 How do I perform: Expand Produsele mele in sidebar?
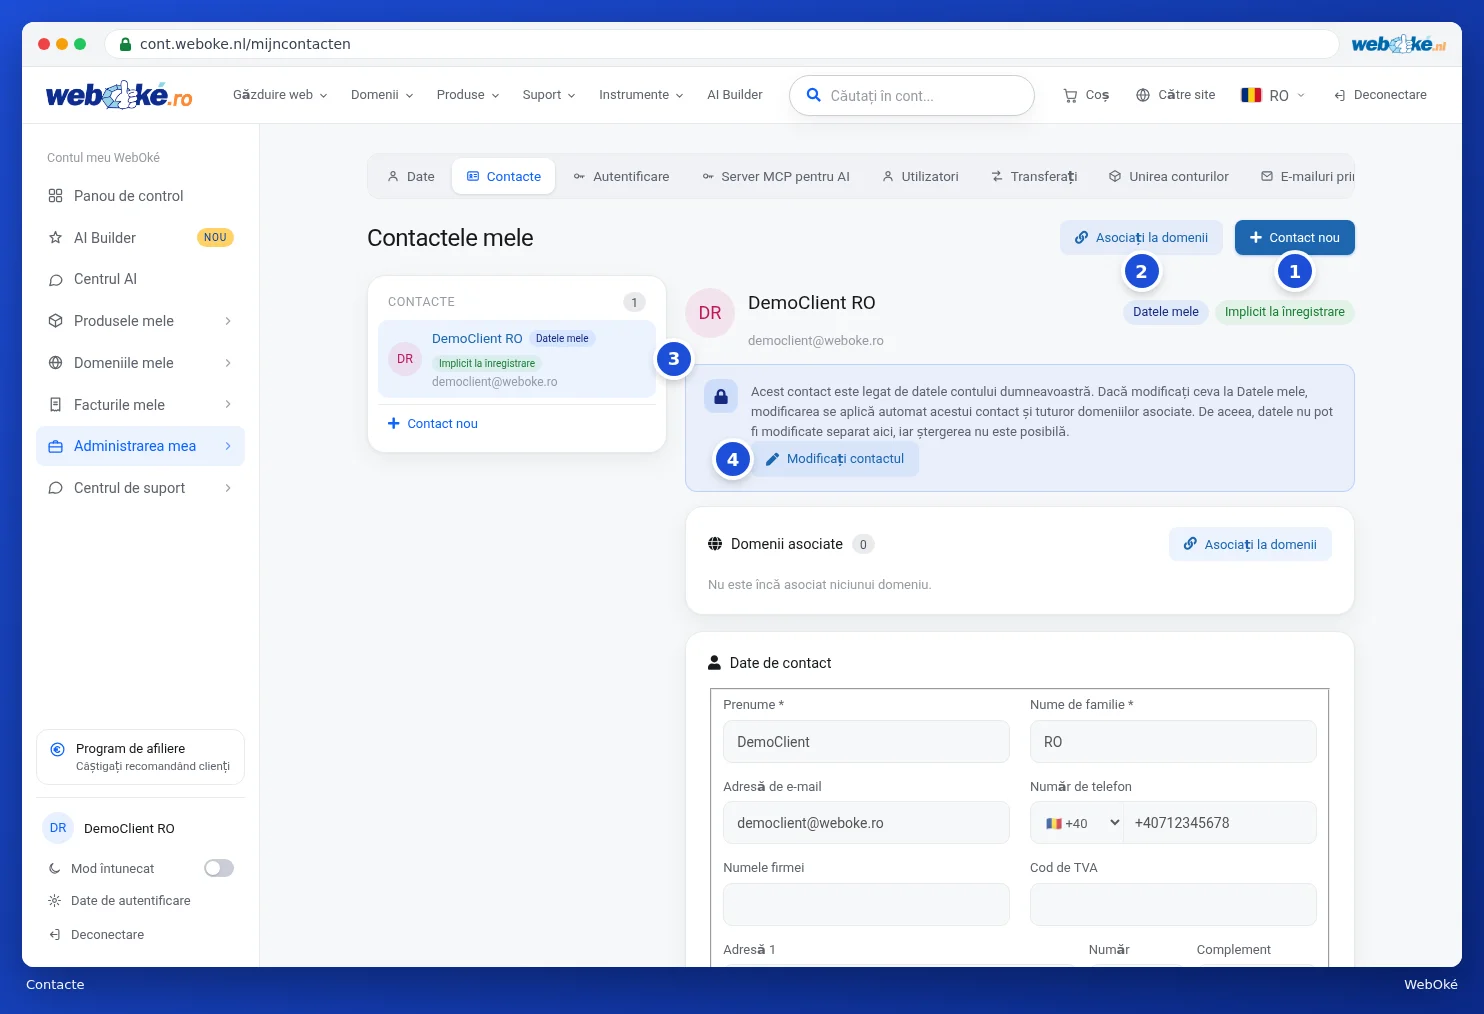(140, 321)
